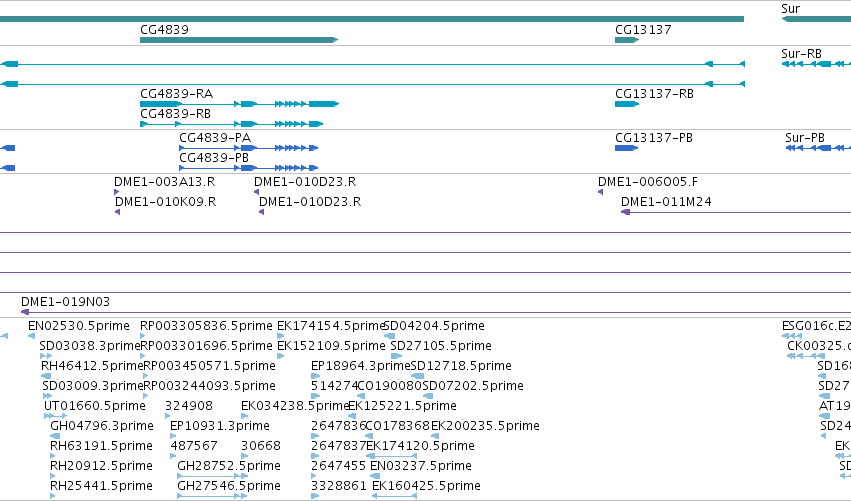851x501 pixels.
Task: Click the DME1-019N03 clone label
Action: (65, 302)
